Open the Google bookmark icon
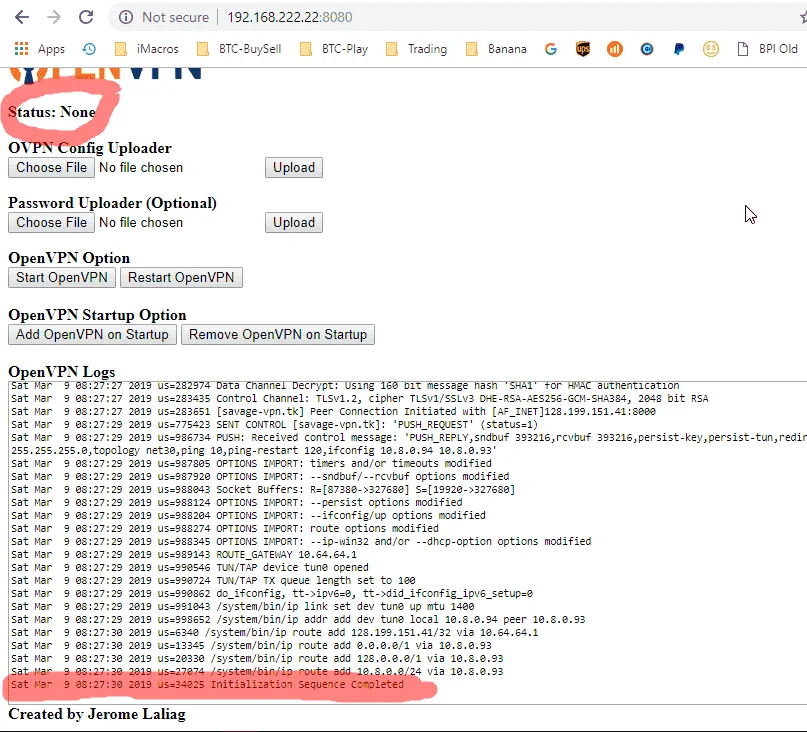Image resolution: width=807 pixels, height=732 pixels. [x=551, y=49]
